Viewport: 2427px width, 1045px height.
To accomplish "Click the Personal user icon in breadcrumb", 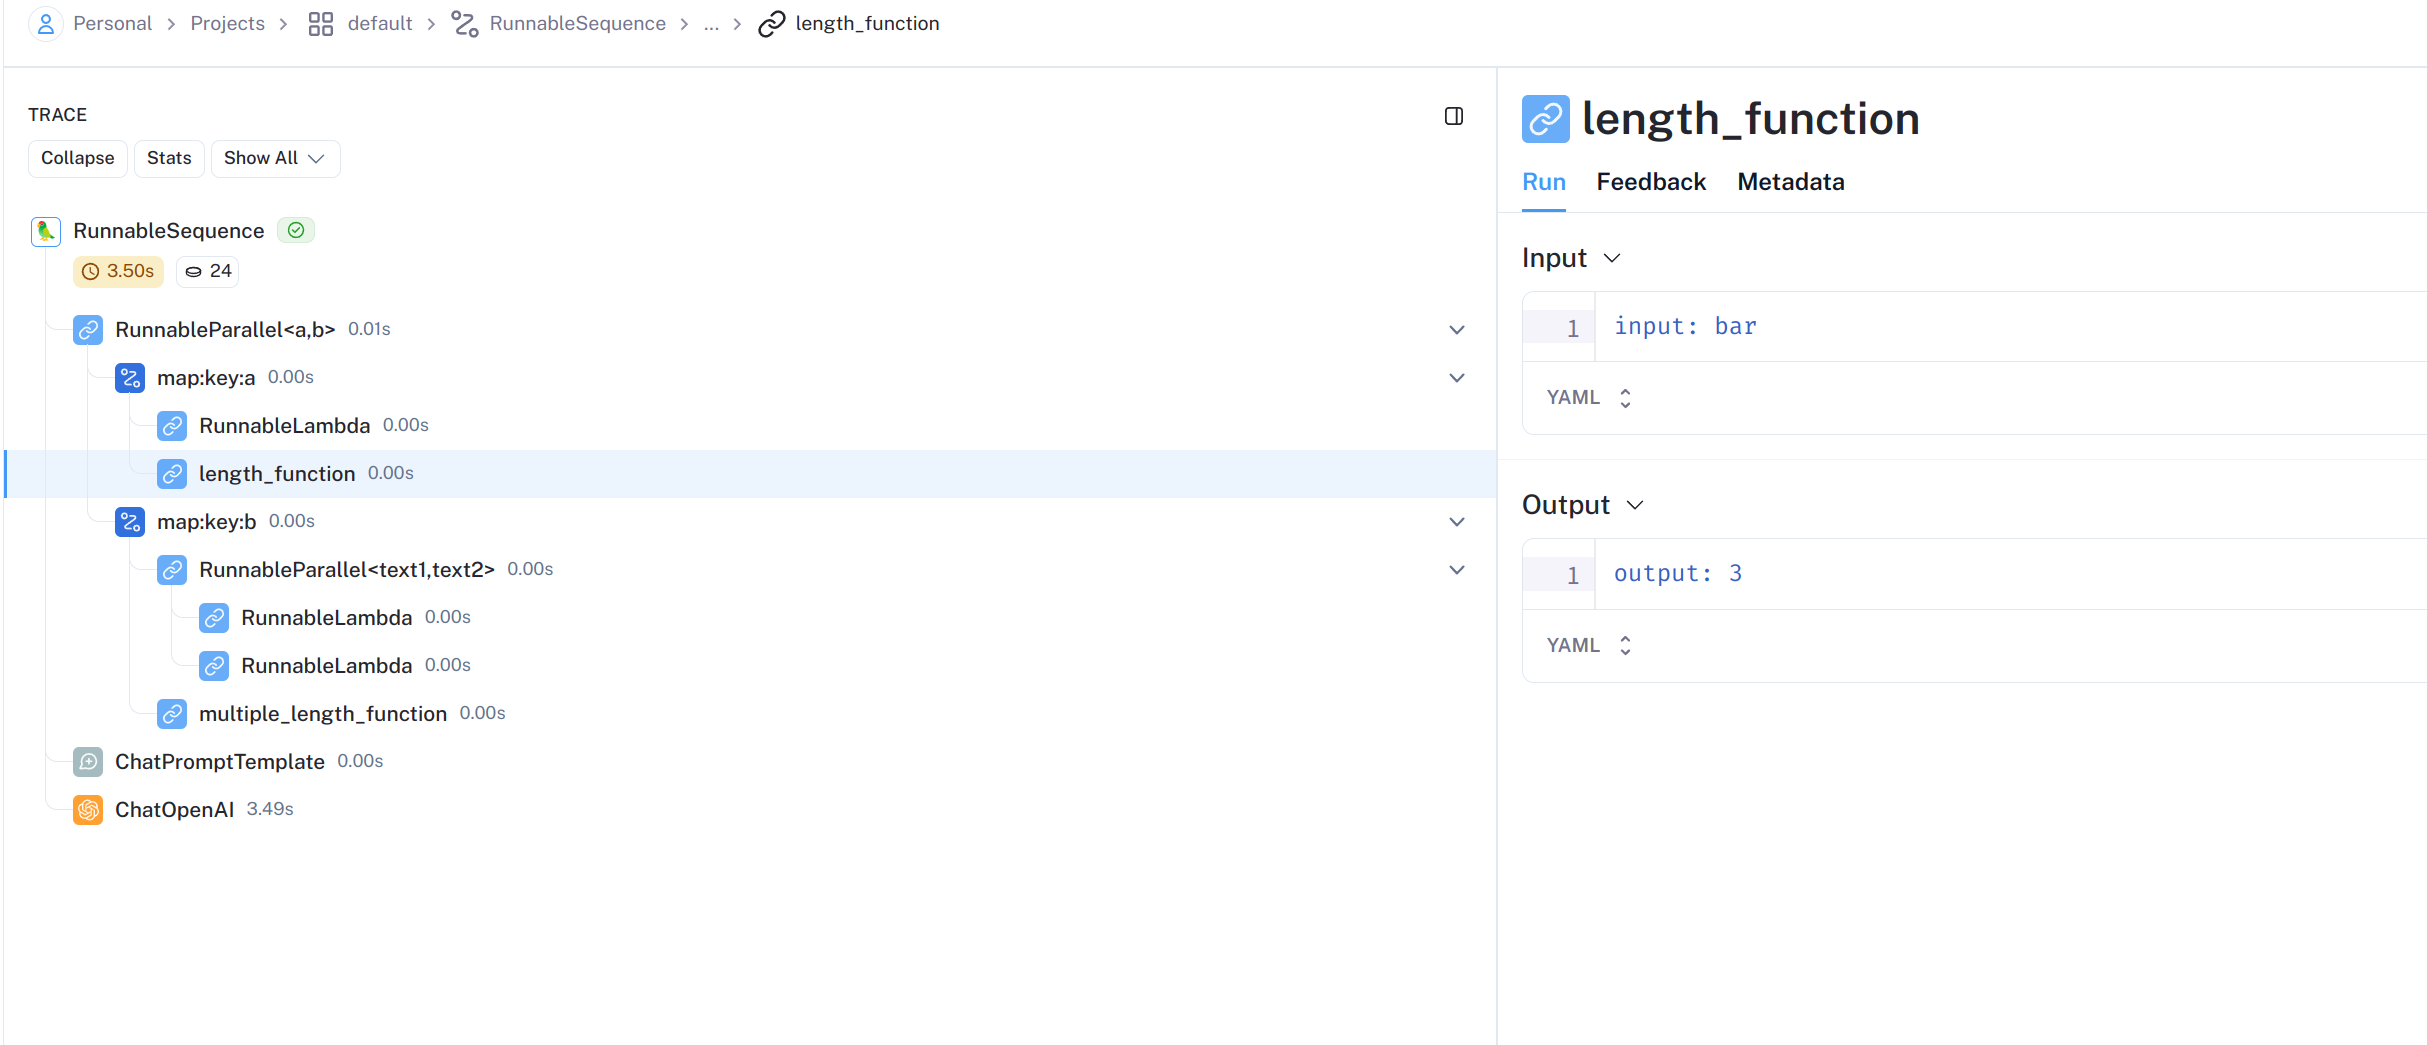I will coord(46,23).
